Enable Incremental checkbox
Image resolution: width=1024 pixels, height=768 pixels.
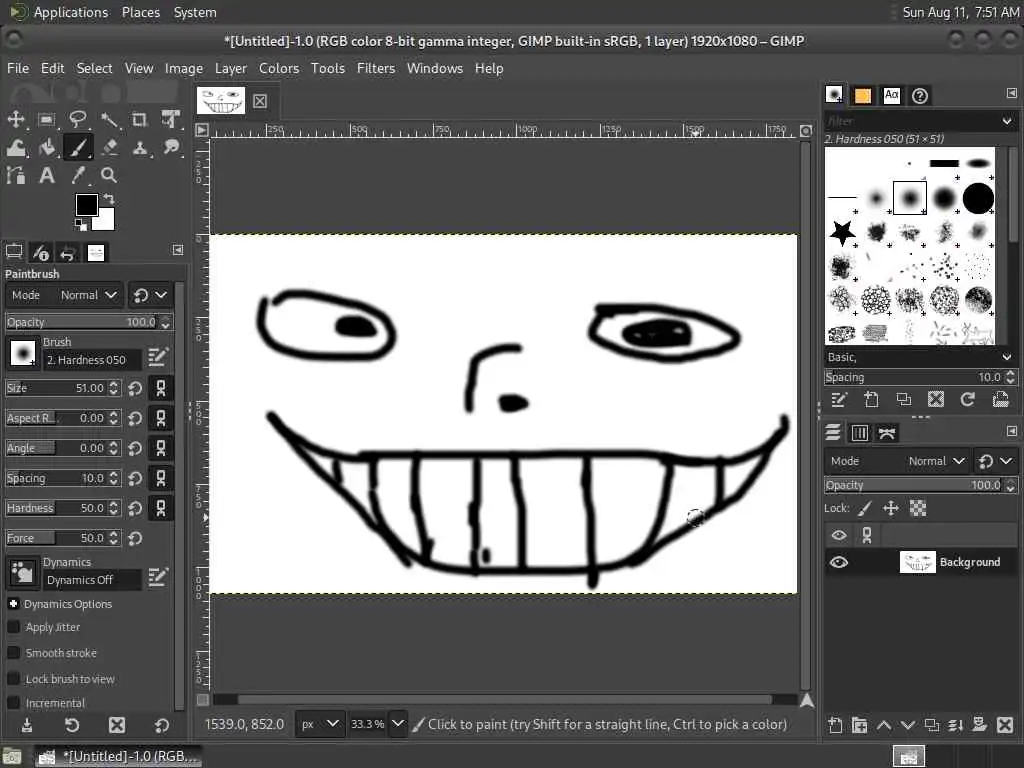tap(13, 703)
